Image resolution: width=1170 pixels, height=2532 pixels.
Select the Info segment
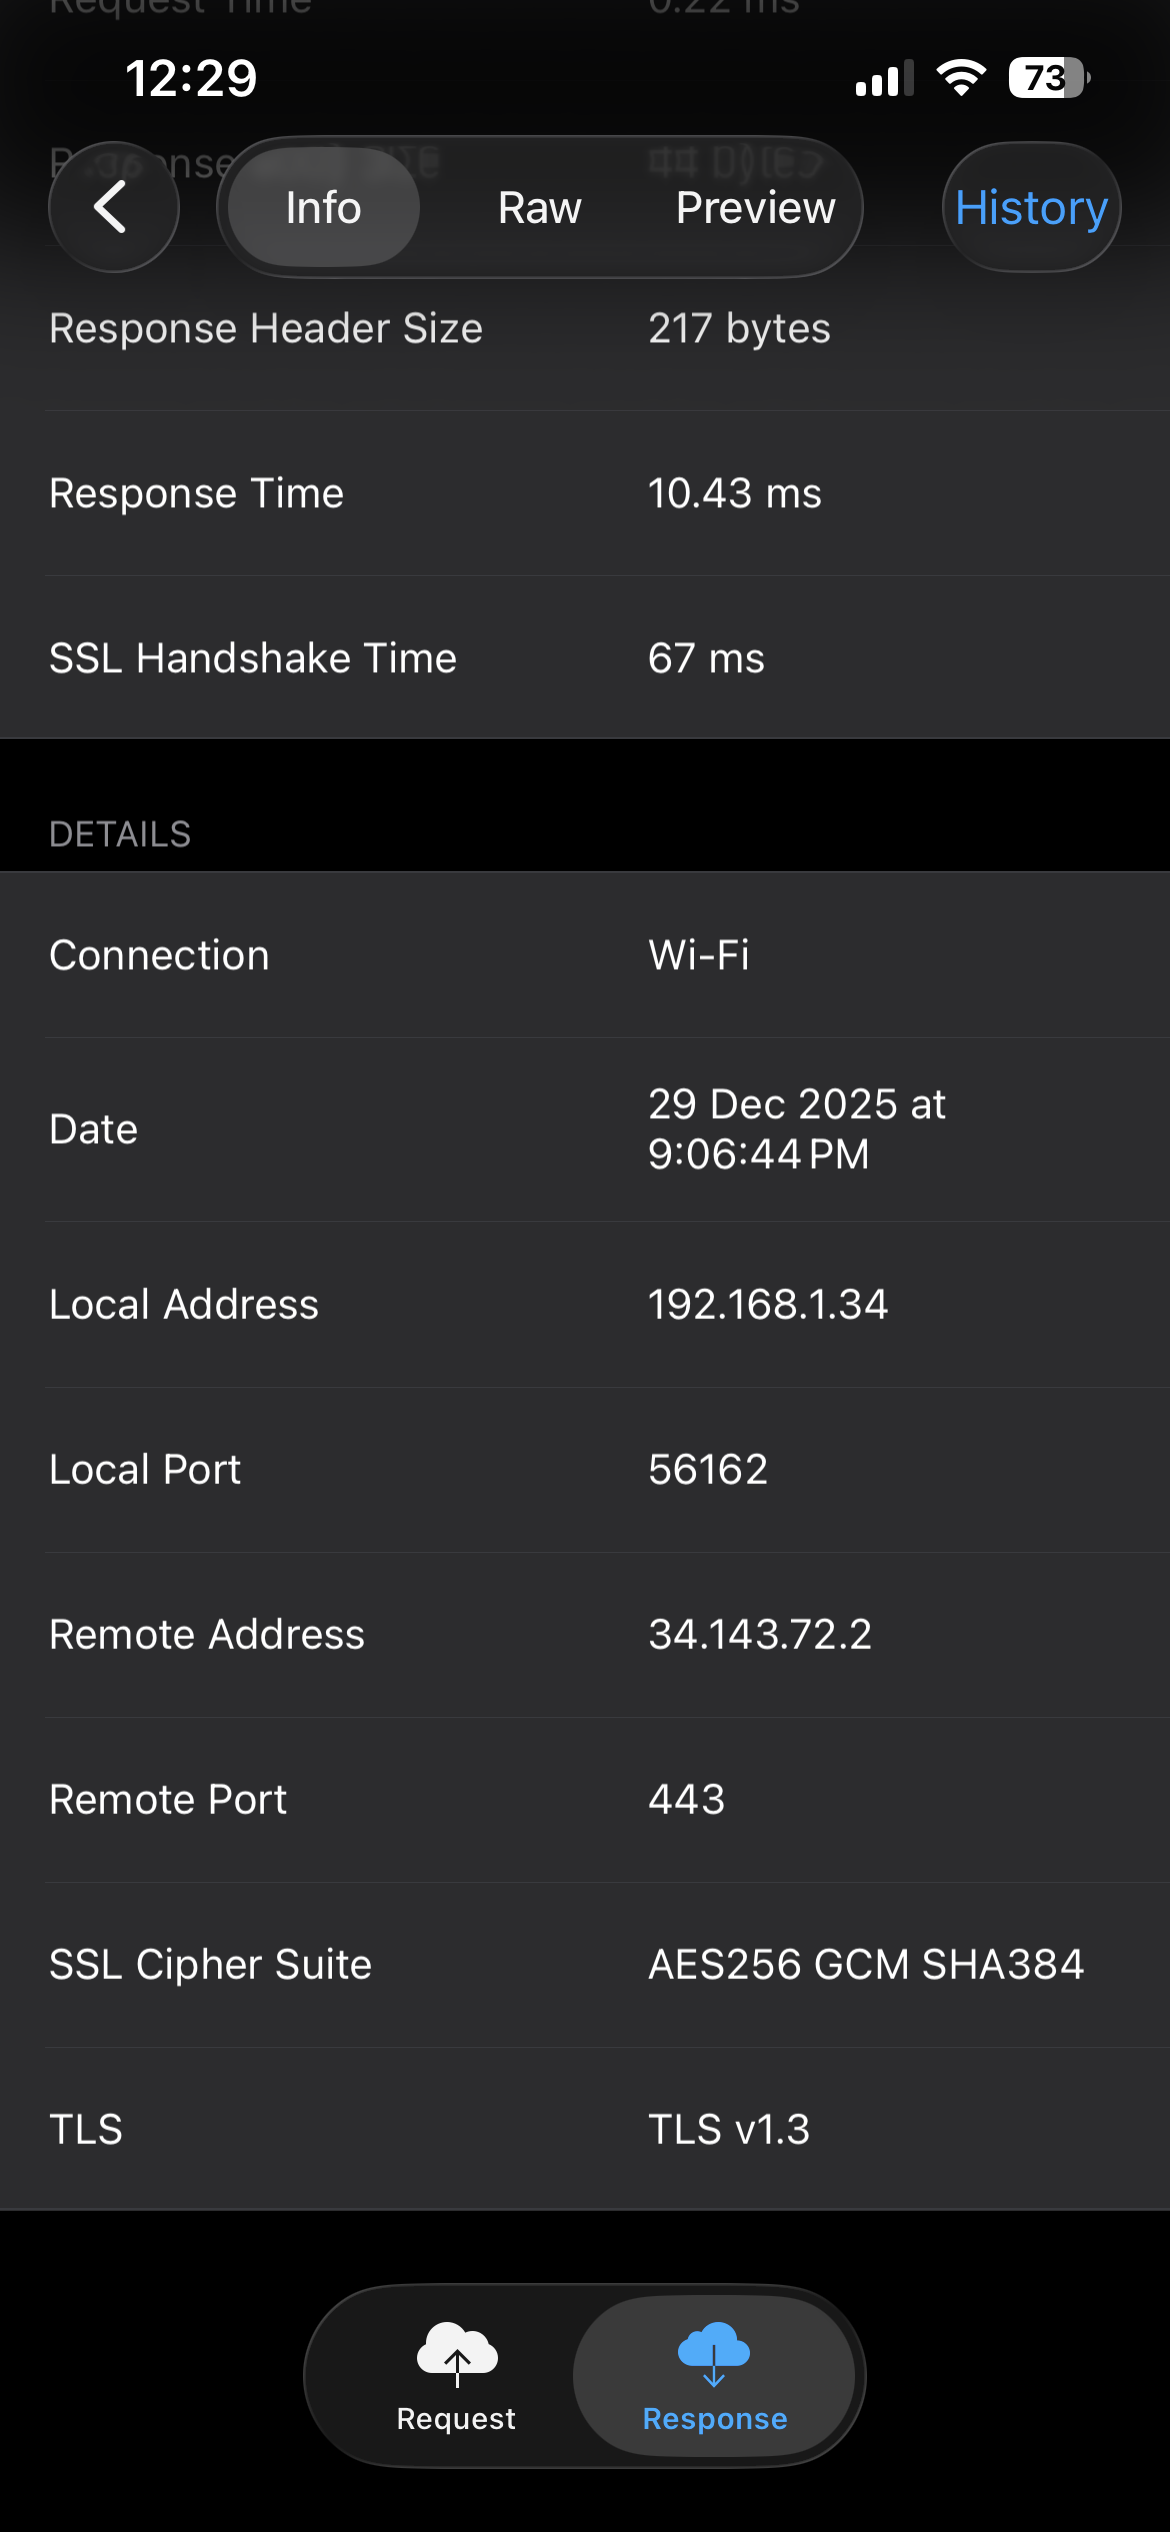tap(321, 207)
